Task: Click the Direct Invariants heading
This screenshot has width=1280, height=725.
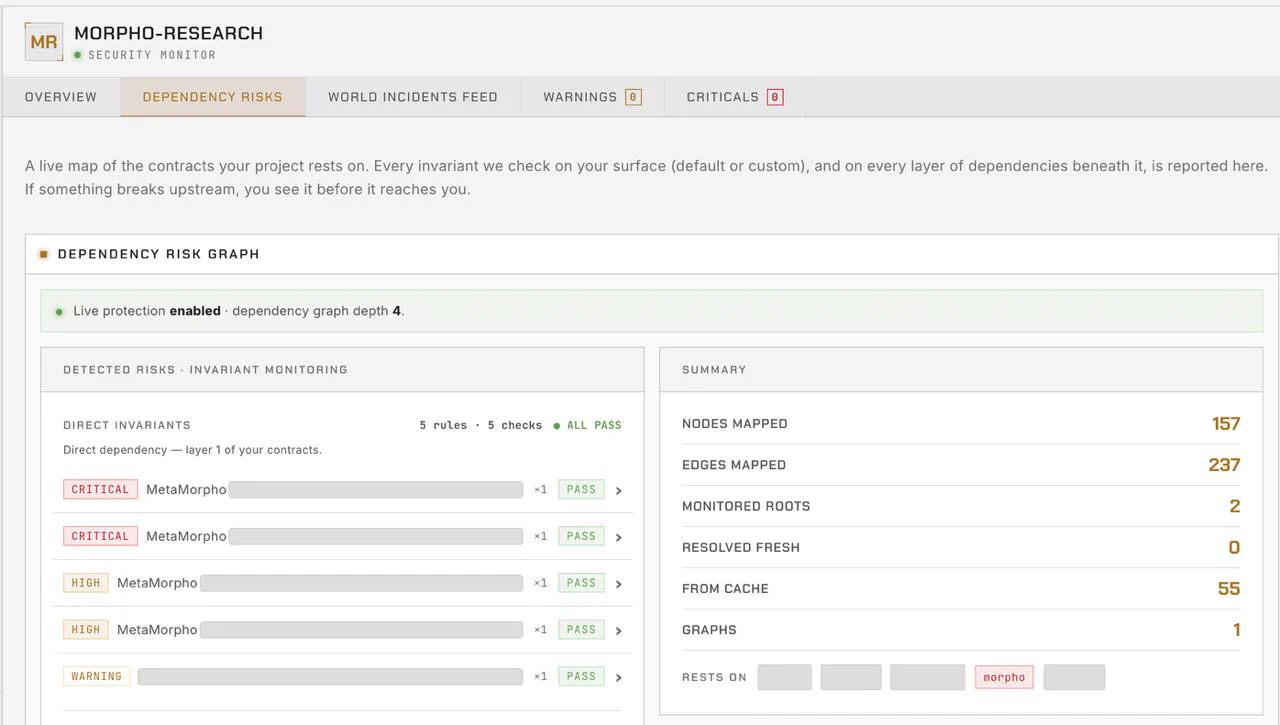Action: coord(127,425)
